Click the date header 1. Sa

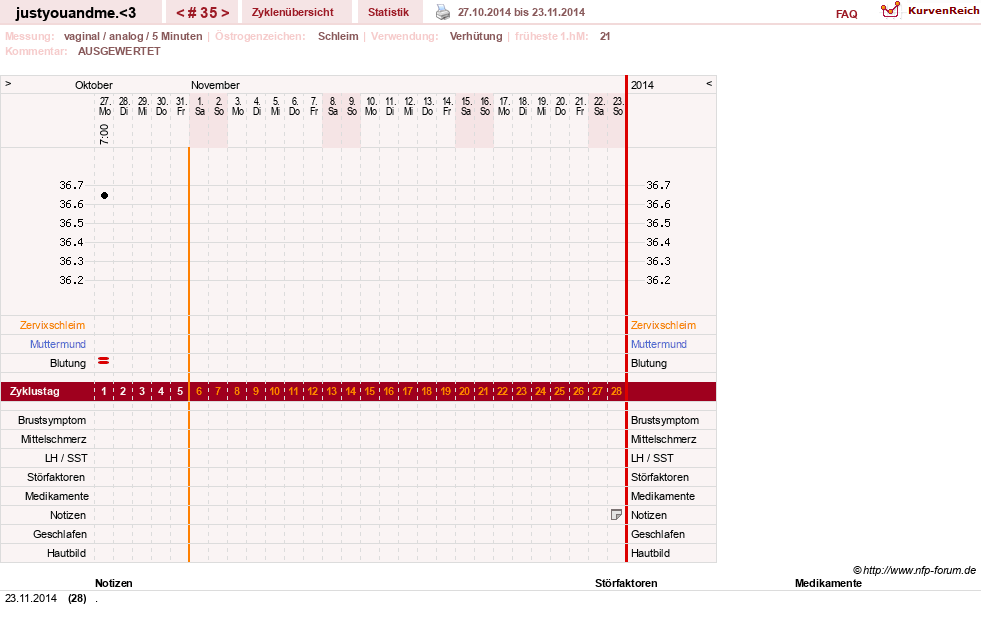coord(200,106)
